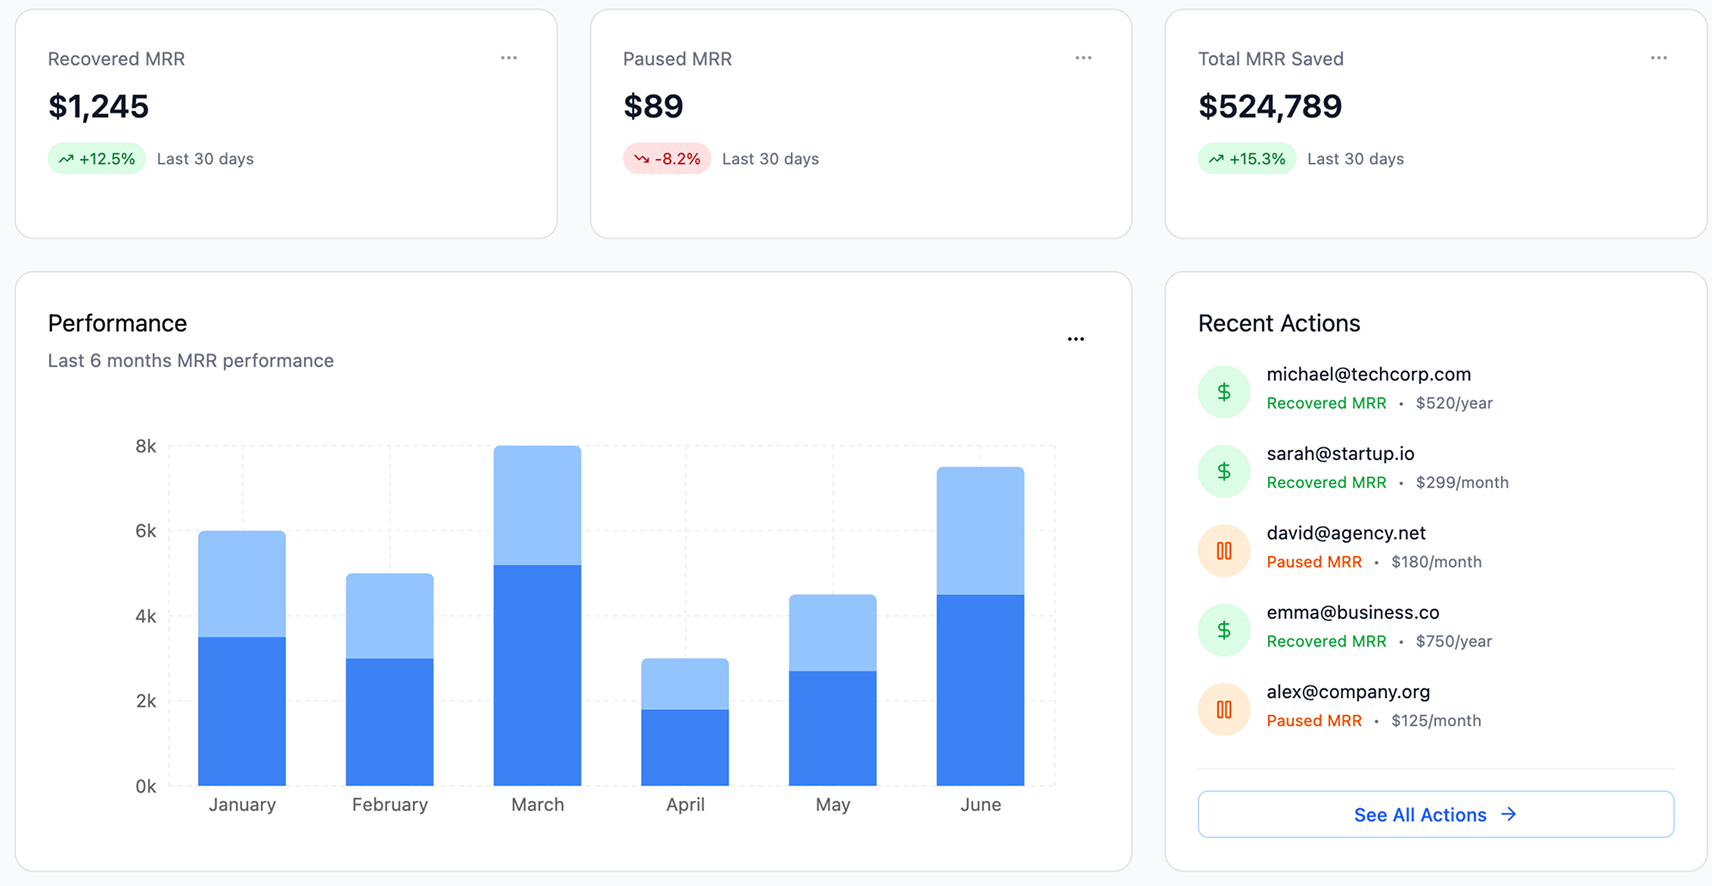Open Recovered MRR card options menu
The height and width of the screenshot is (886, 1712).
click(x=509, y=58)
